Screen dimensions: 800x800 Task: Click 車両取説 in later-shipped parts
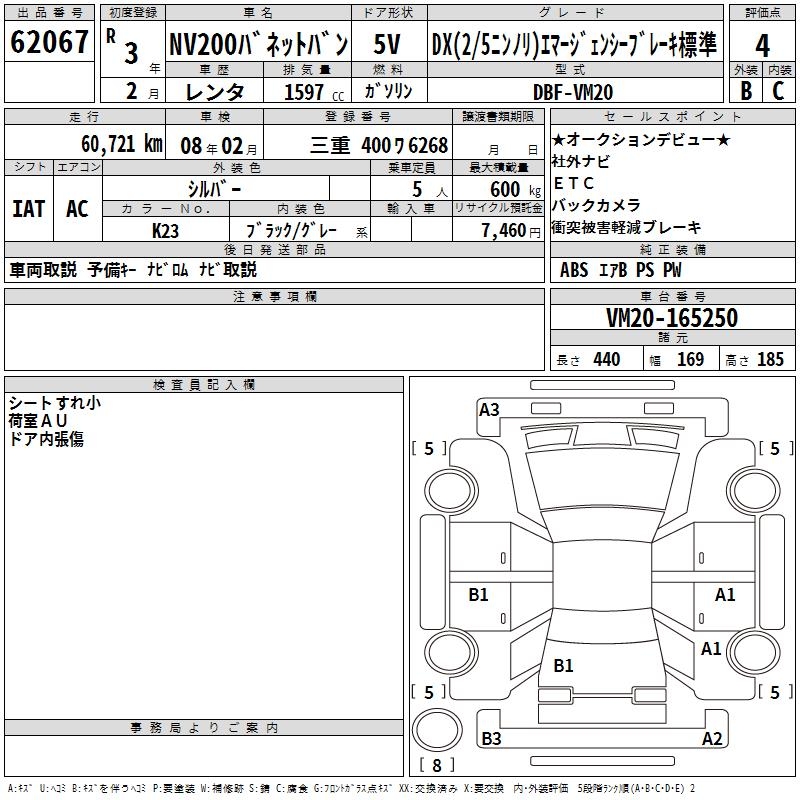[x=43, y=269]
